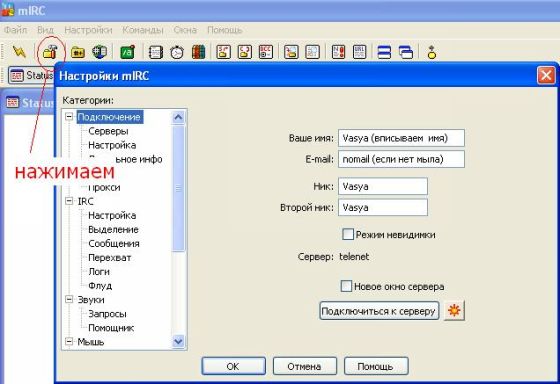The image size is (560, 384).
Task: Select Настройка under IRC
Action: 112,215
